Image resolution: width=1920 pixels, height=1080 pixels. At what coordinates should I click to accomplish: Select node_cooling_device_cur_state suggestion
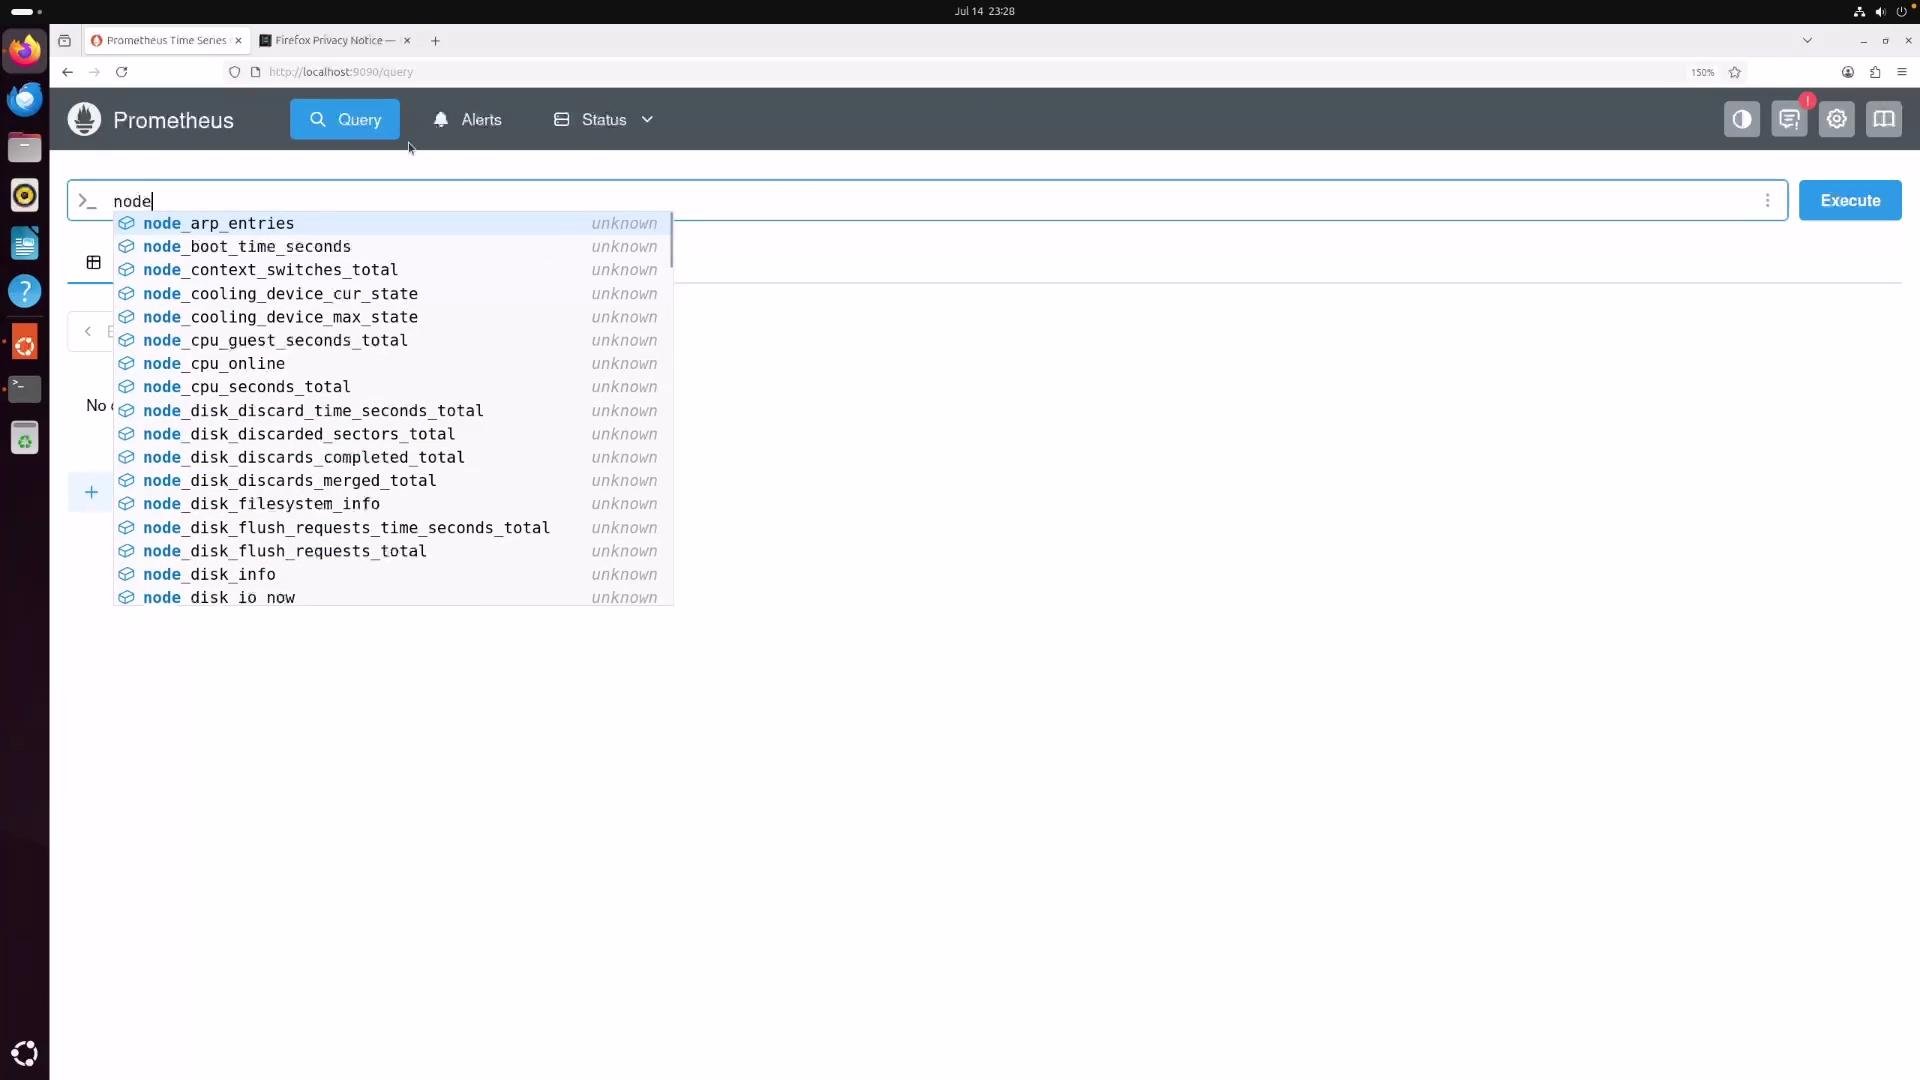[x=392, y=294]
